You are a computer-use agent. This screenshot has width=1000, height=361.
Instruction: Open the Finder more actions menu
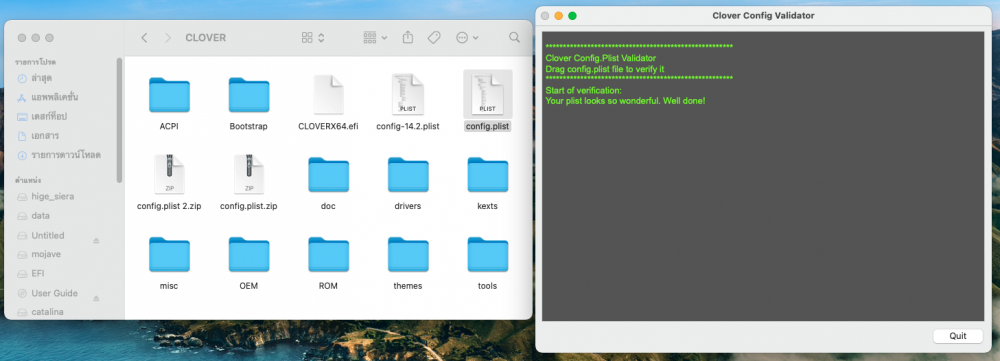pyautogui.click(x=467, y=38)
